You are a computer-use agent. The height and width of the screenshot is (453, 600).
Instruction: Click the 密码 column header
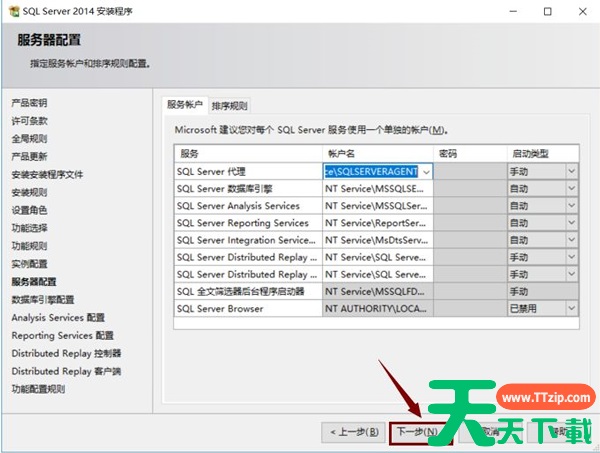pos(470,154)
